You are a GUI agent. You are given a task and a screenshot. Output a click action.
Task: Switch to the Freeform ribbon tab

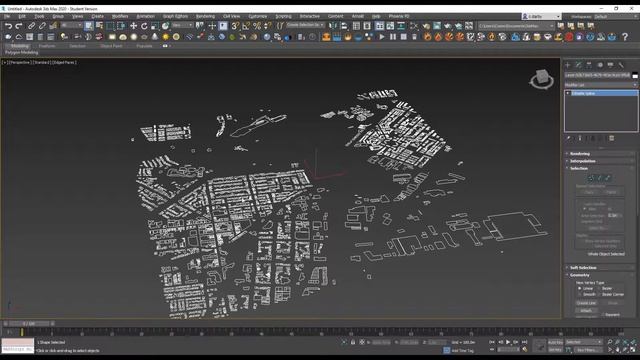[x=47, y=46]
